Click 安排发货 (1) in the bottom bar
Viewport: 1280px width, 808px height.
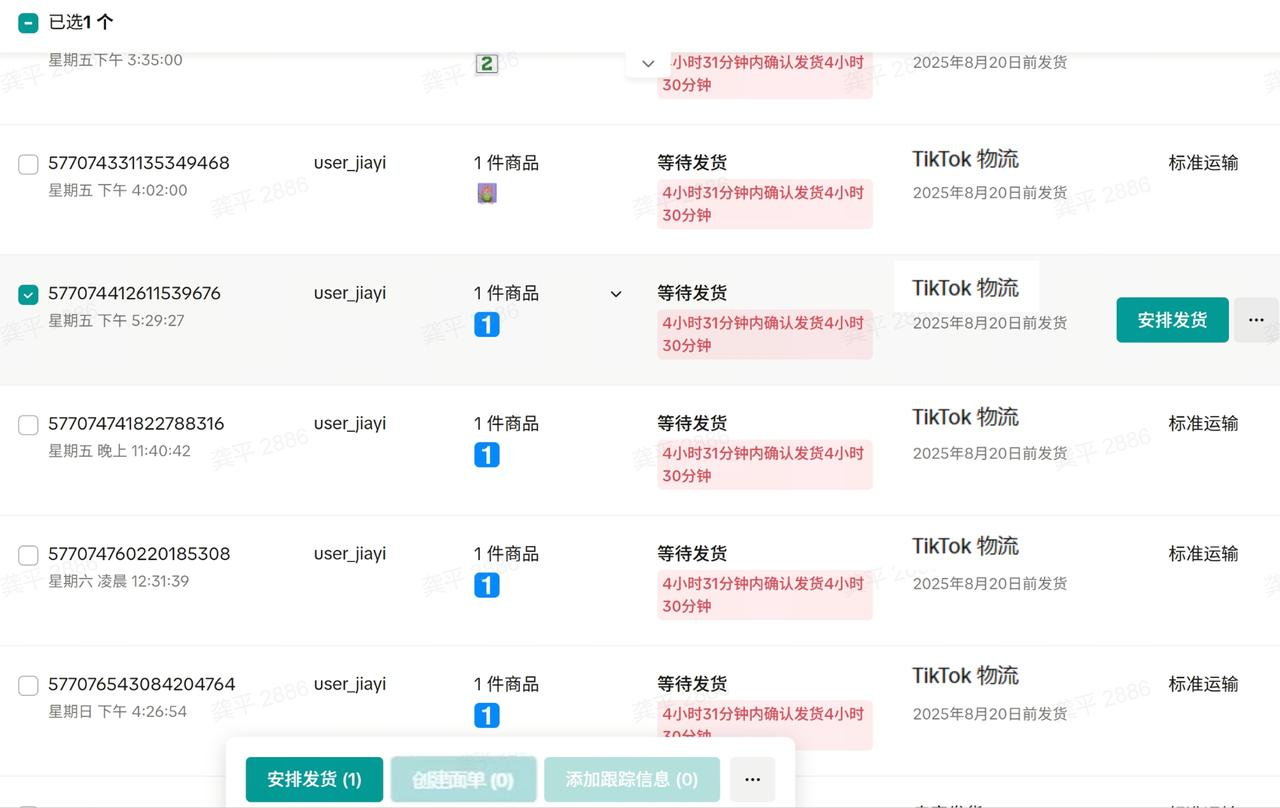(314, 779)
